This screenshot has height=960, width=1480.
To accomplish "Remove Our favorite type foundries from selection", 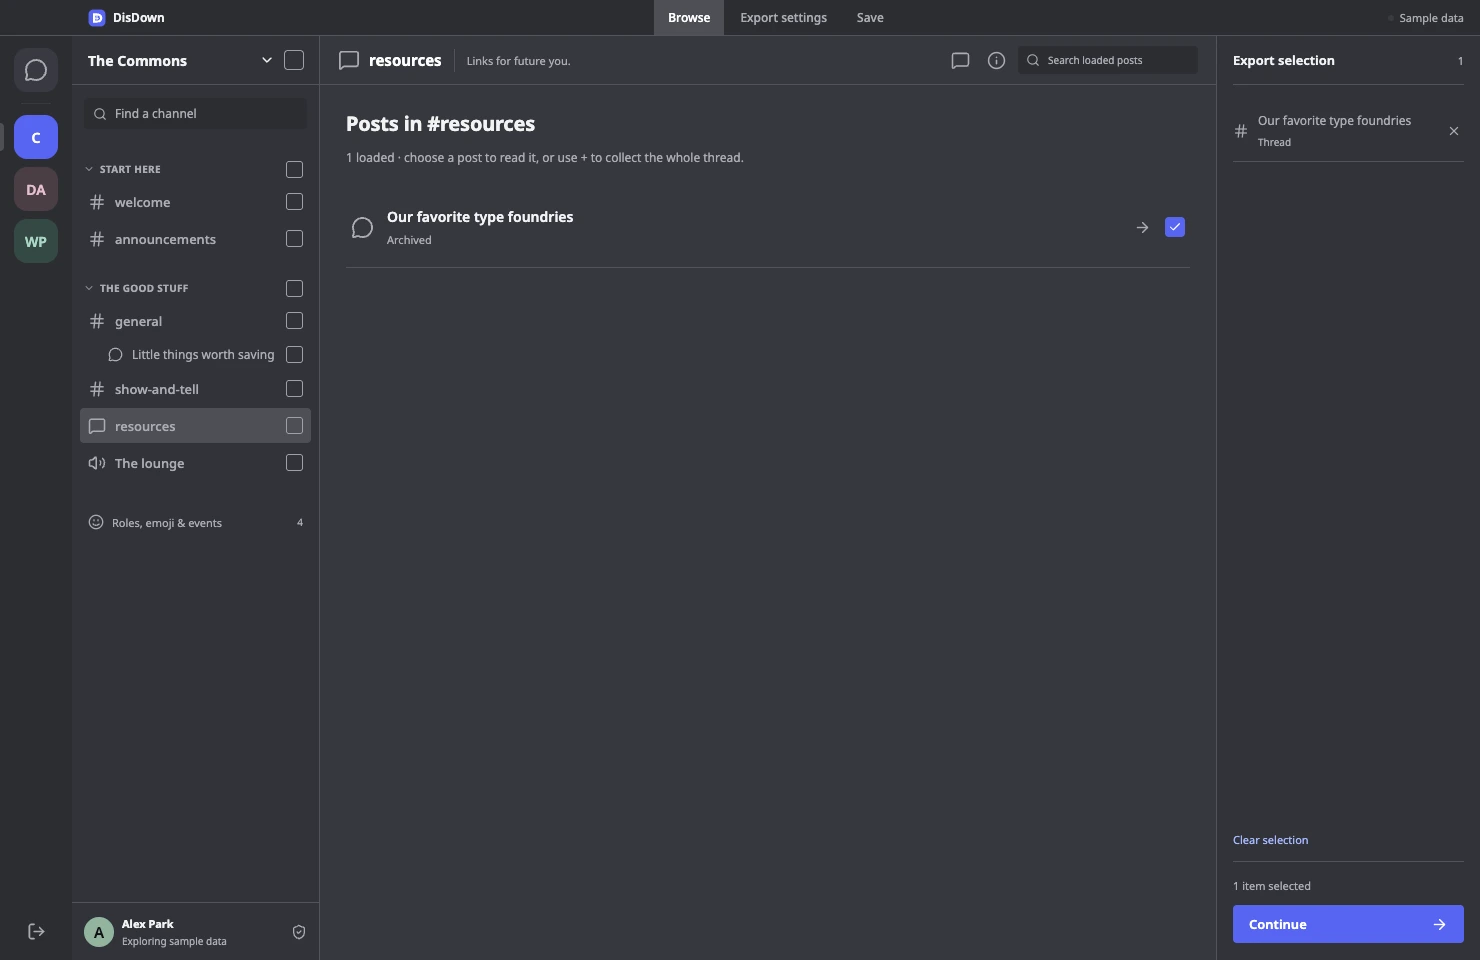I will 1454,131.
